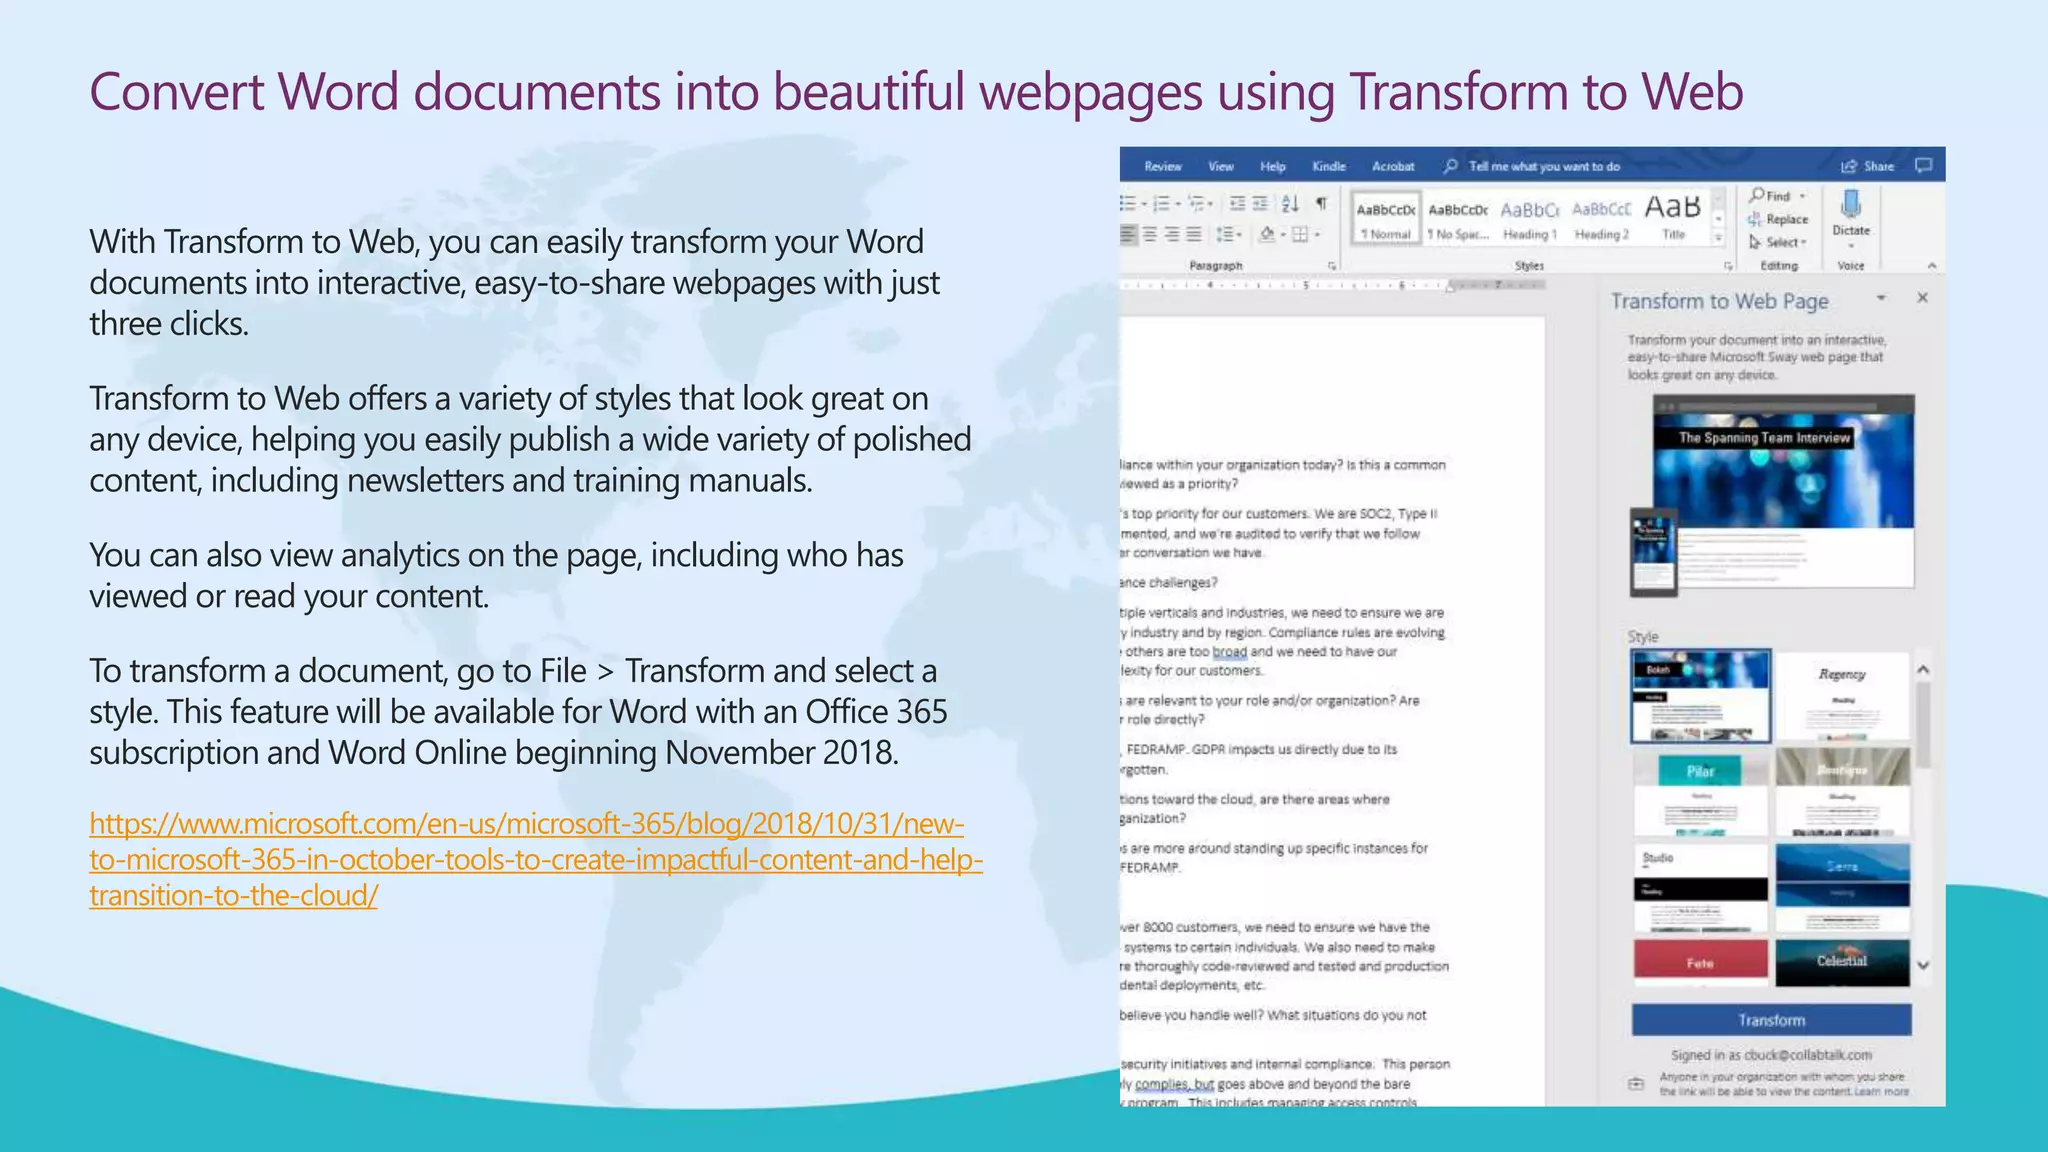Click the Find button

coord(1771,196)
